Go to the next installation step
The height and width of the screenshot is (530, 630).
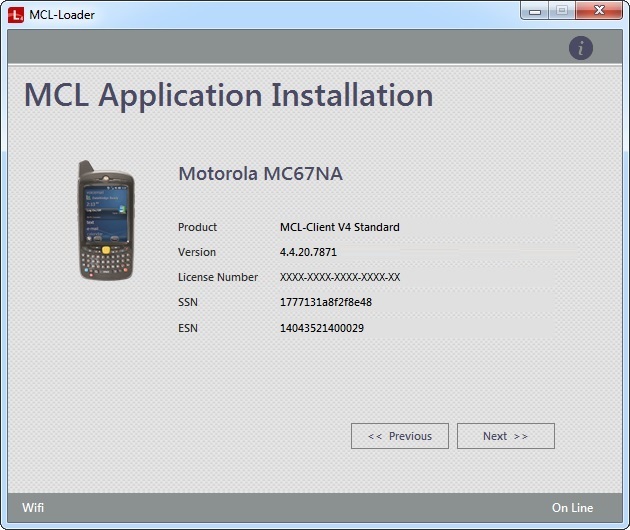click(505, 436)
